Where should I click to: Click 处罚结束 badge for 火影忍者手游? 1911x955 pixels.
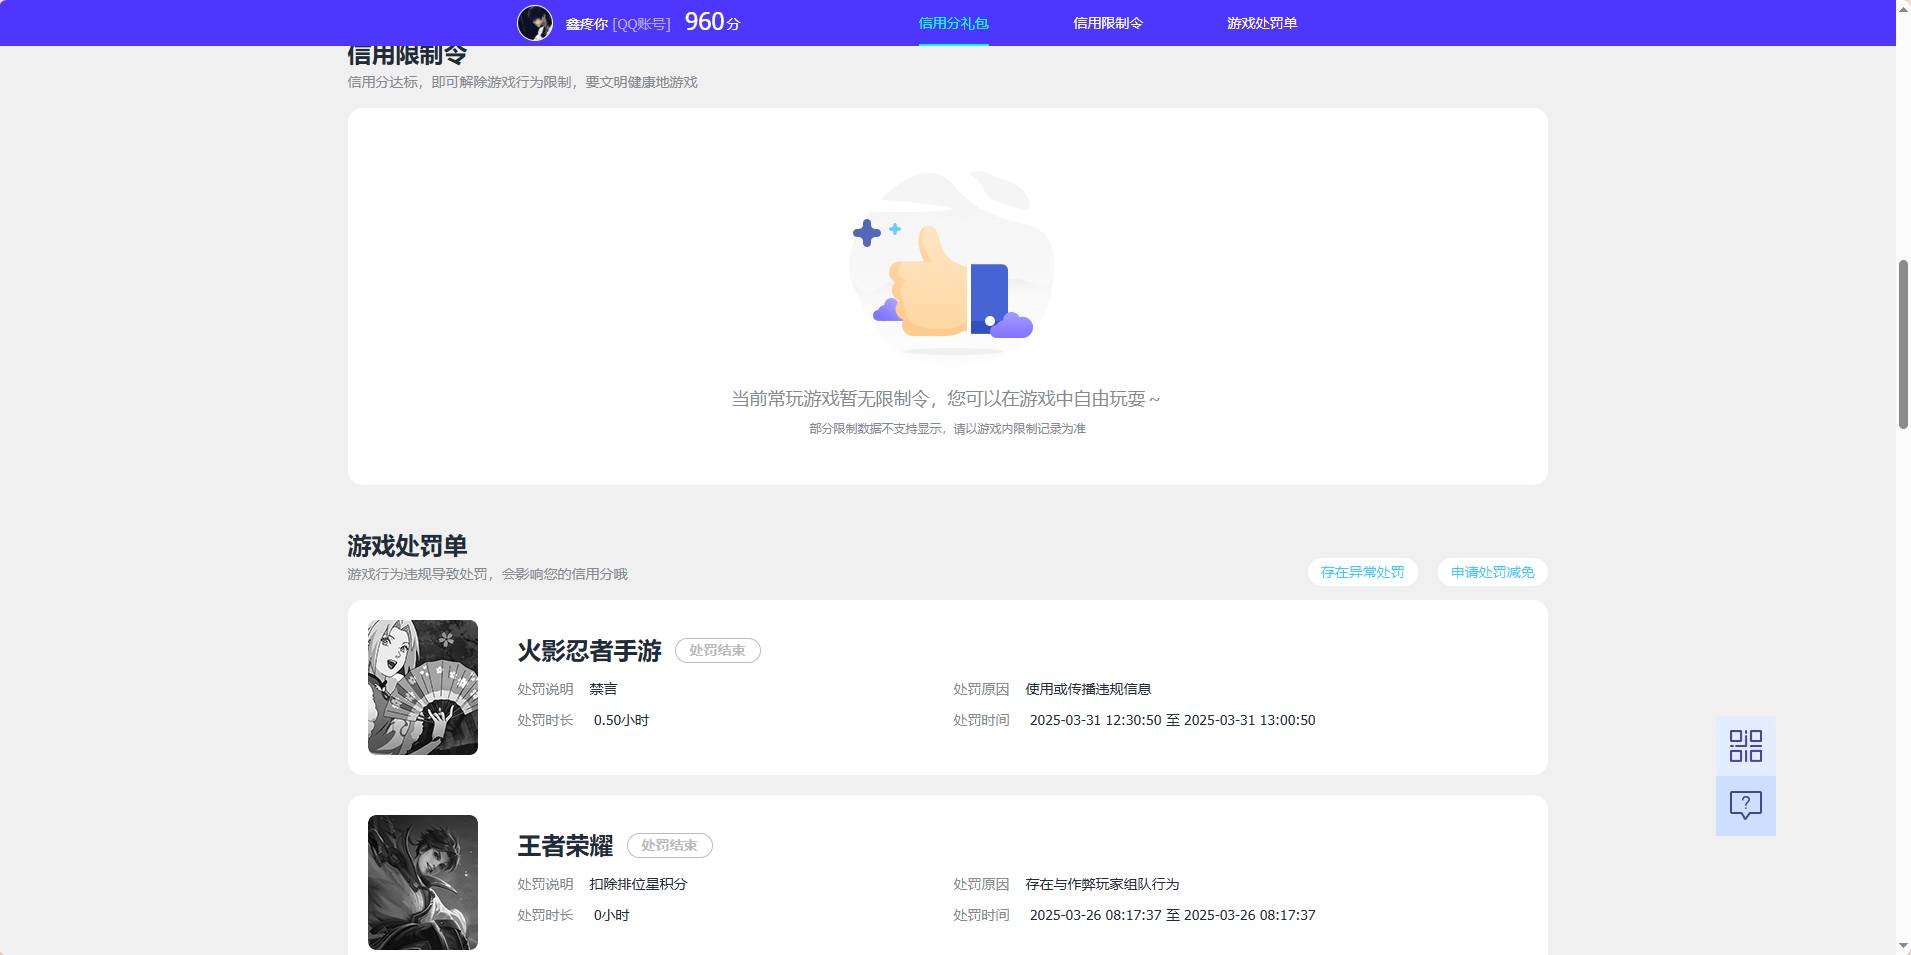(717, 650)
